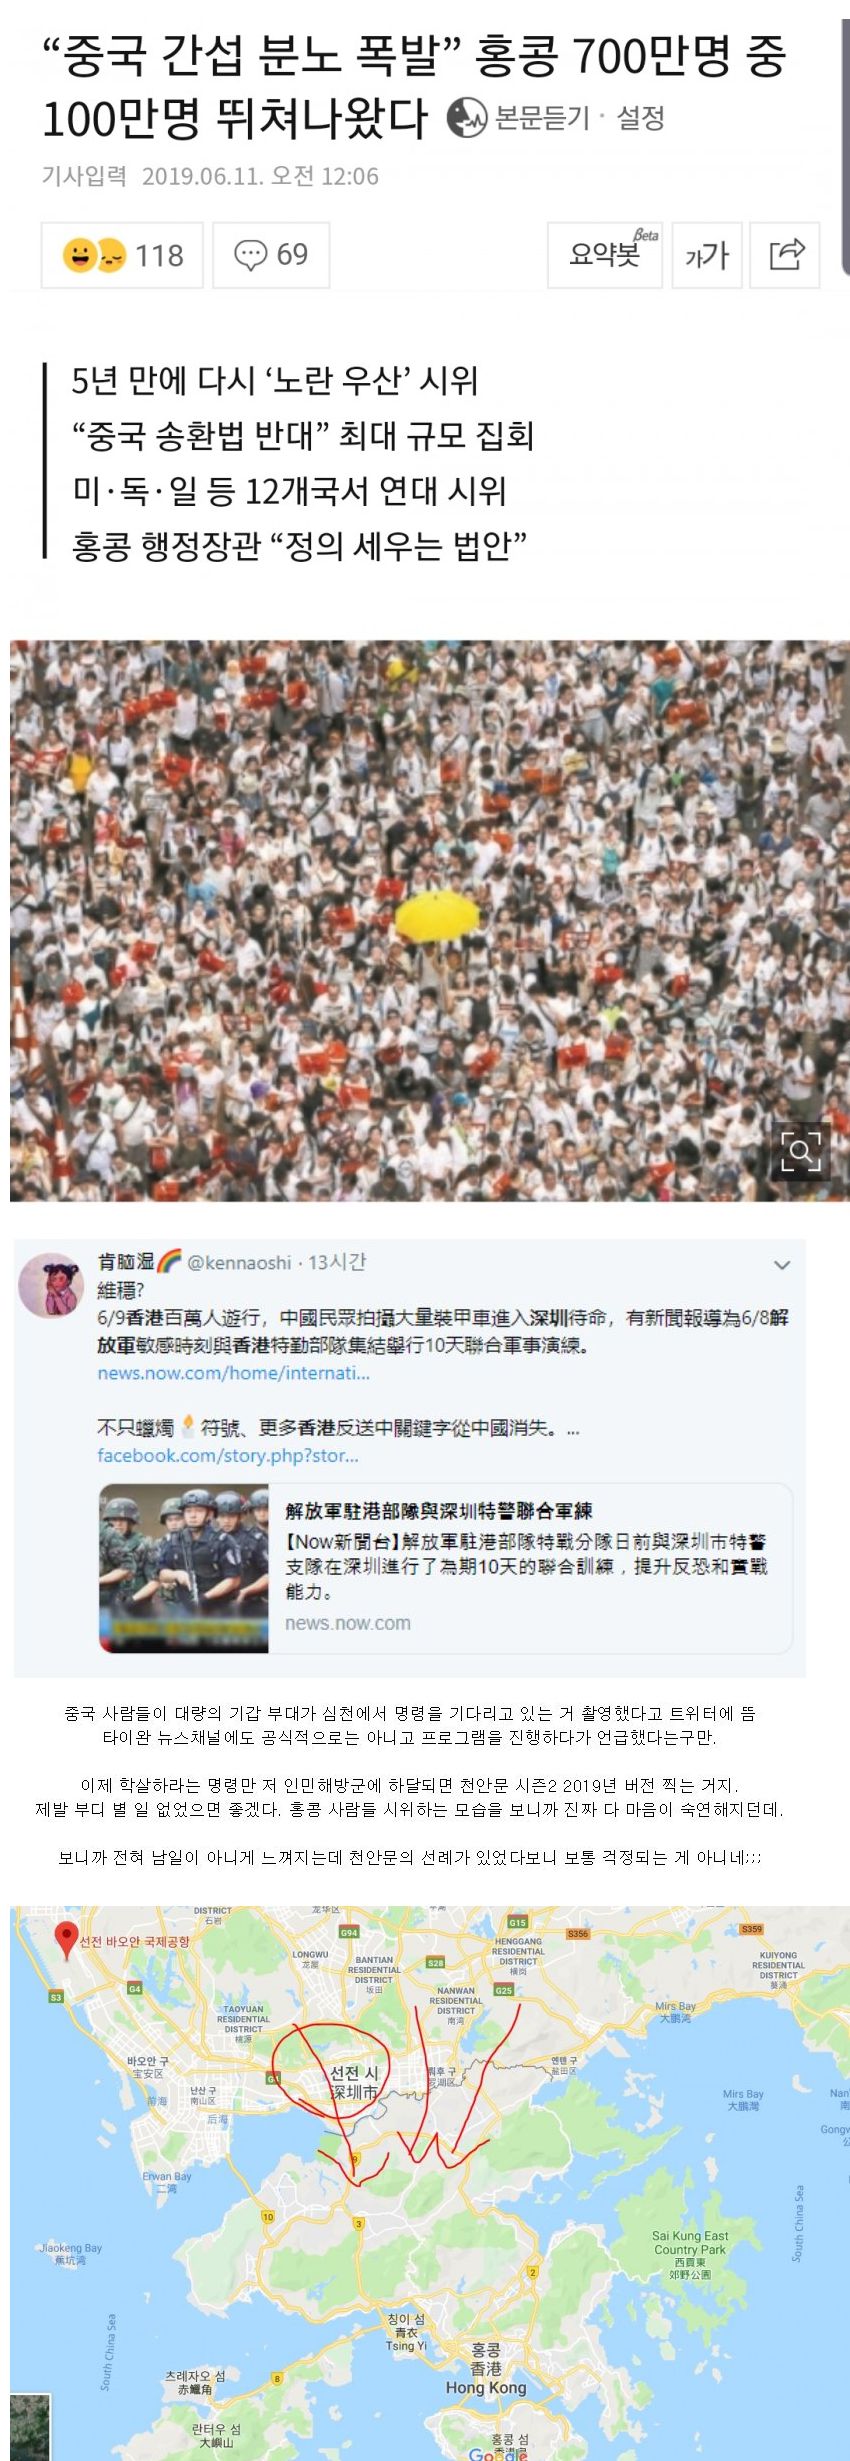Image resolution: width=850 pixels, height=2461 pixels.
Task: Click the 본문듣기 audio listen icon
Action: click(x=466, y=118)
